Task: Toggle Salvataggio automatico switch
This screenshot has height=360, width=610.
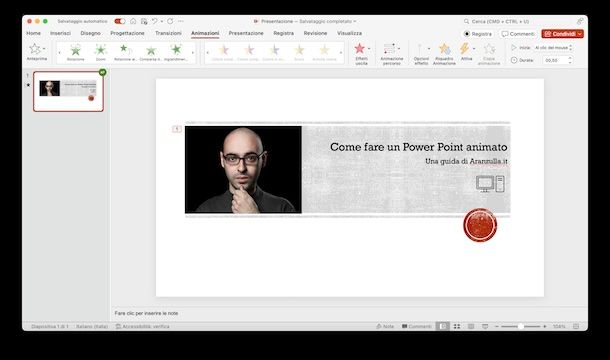Action: click(120, 21)
